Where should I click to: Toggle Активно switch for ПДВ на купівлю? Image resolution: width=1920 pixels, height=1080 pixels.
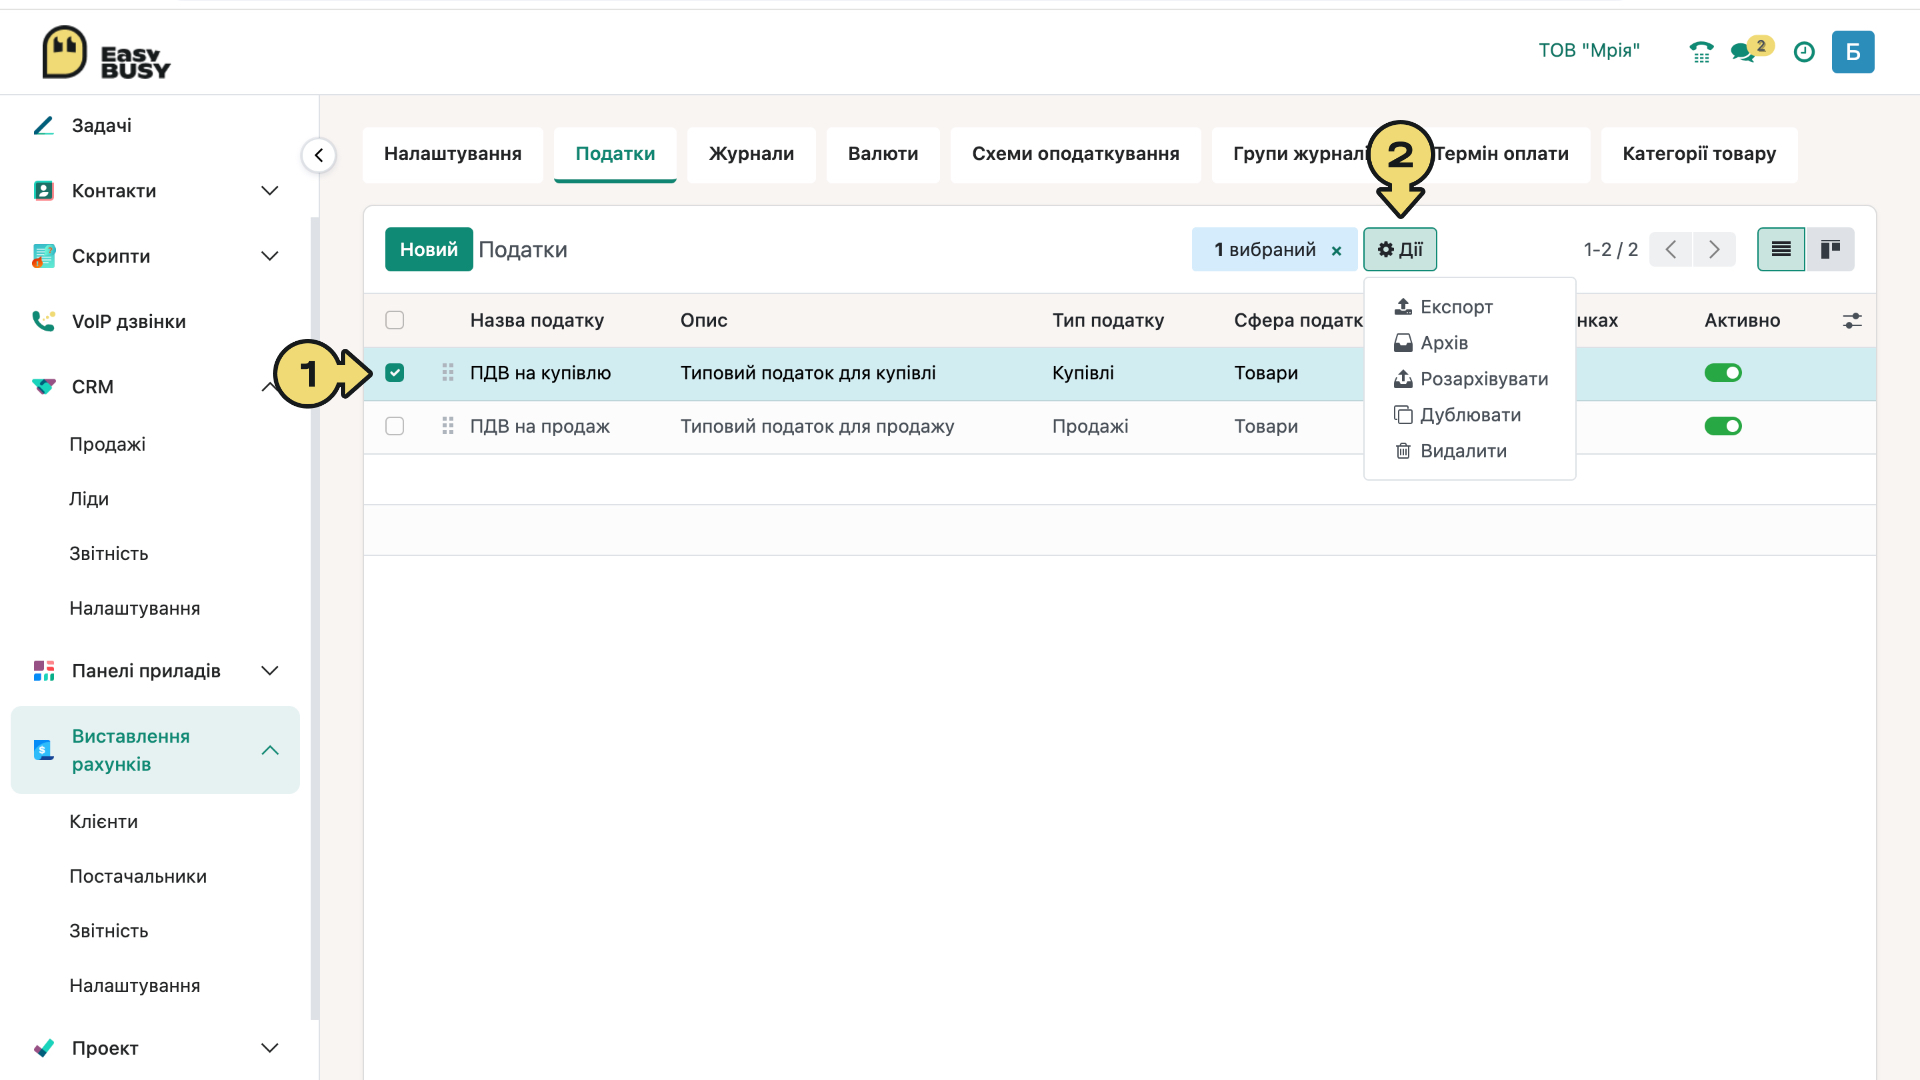click(1723, 373)
